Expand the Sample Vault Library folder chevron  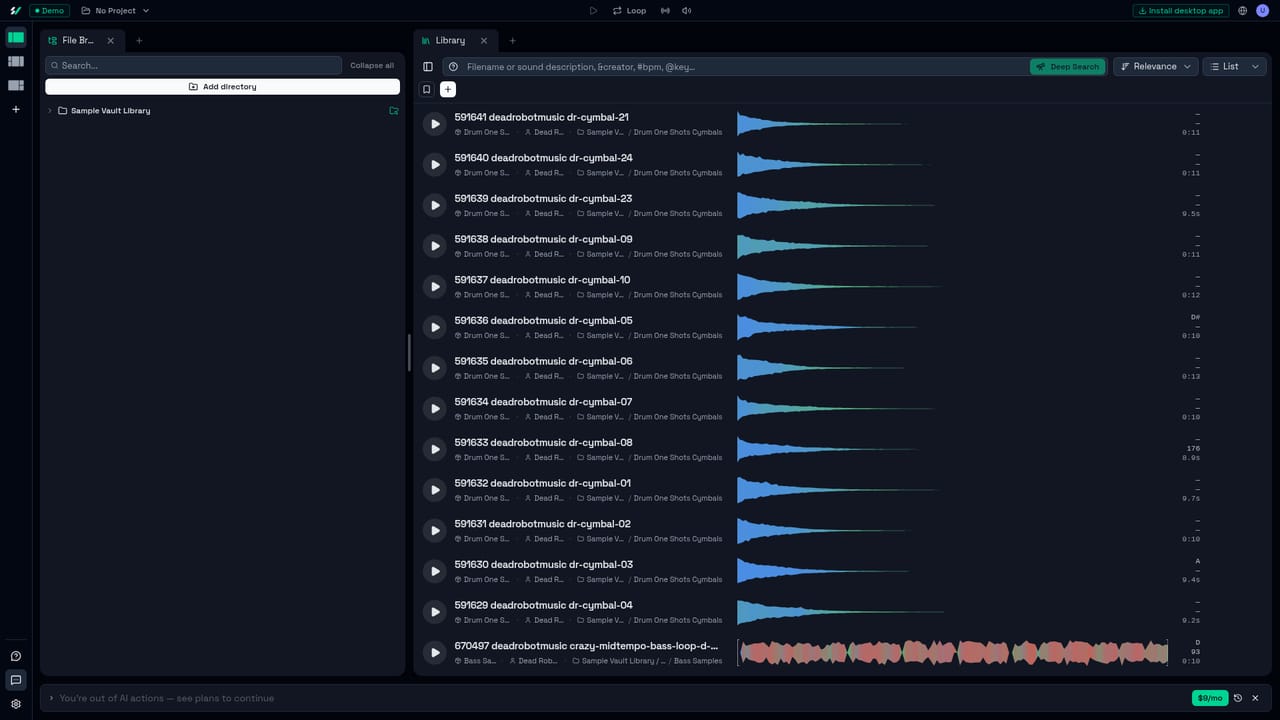[49, 111]
